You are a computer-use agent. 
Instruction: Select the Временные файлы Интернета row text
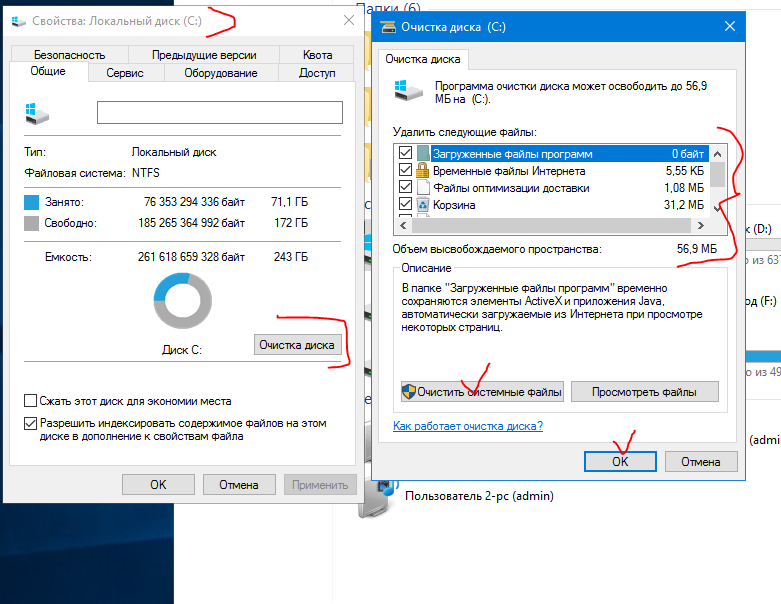[509, 171]
